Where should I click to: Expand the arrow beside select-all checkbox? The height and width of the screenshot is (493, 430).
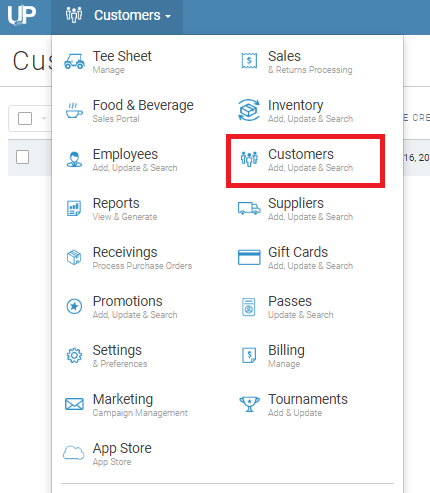tap(44, 118)
